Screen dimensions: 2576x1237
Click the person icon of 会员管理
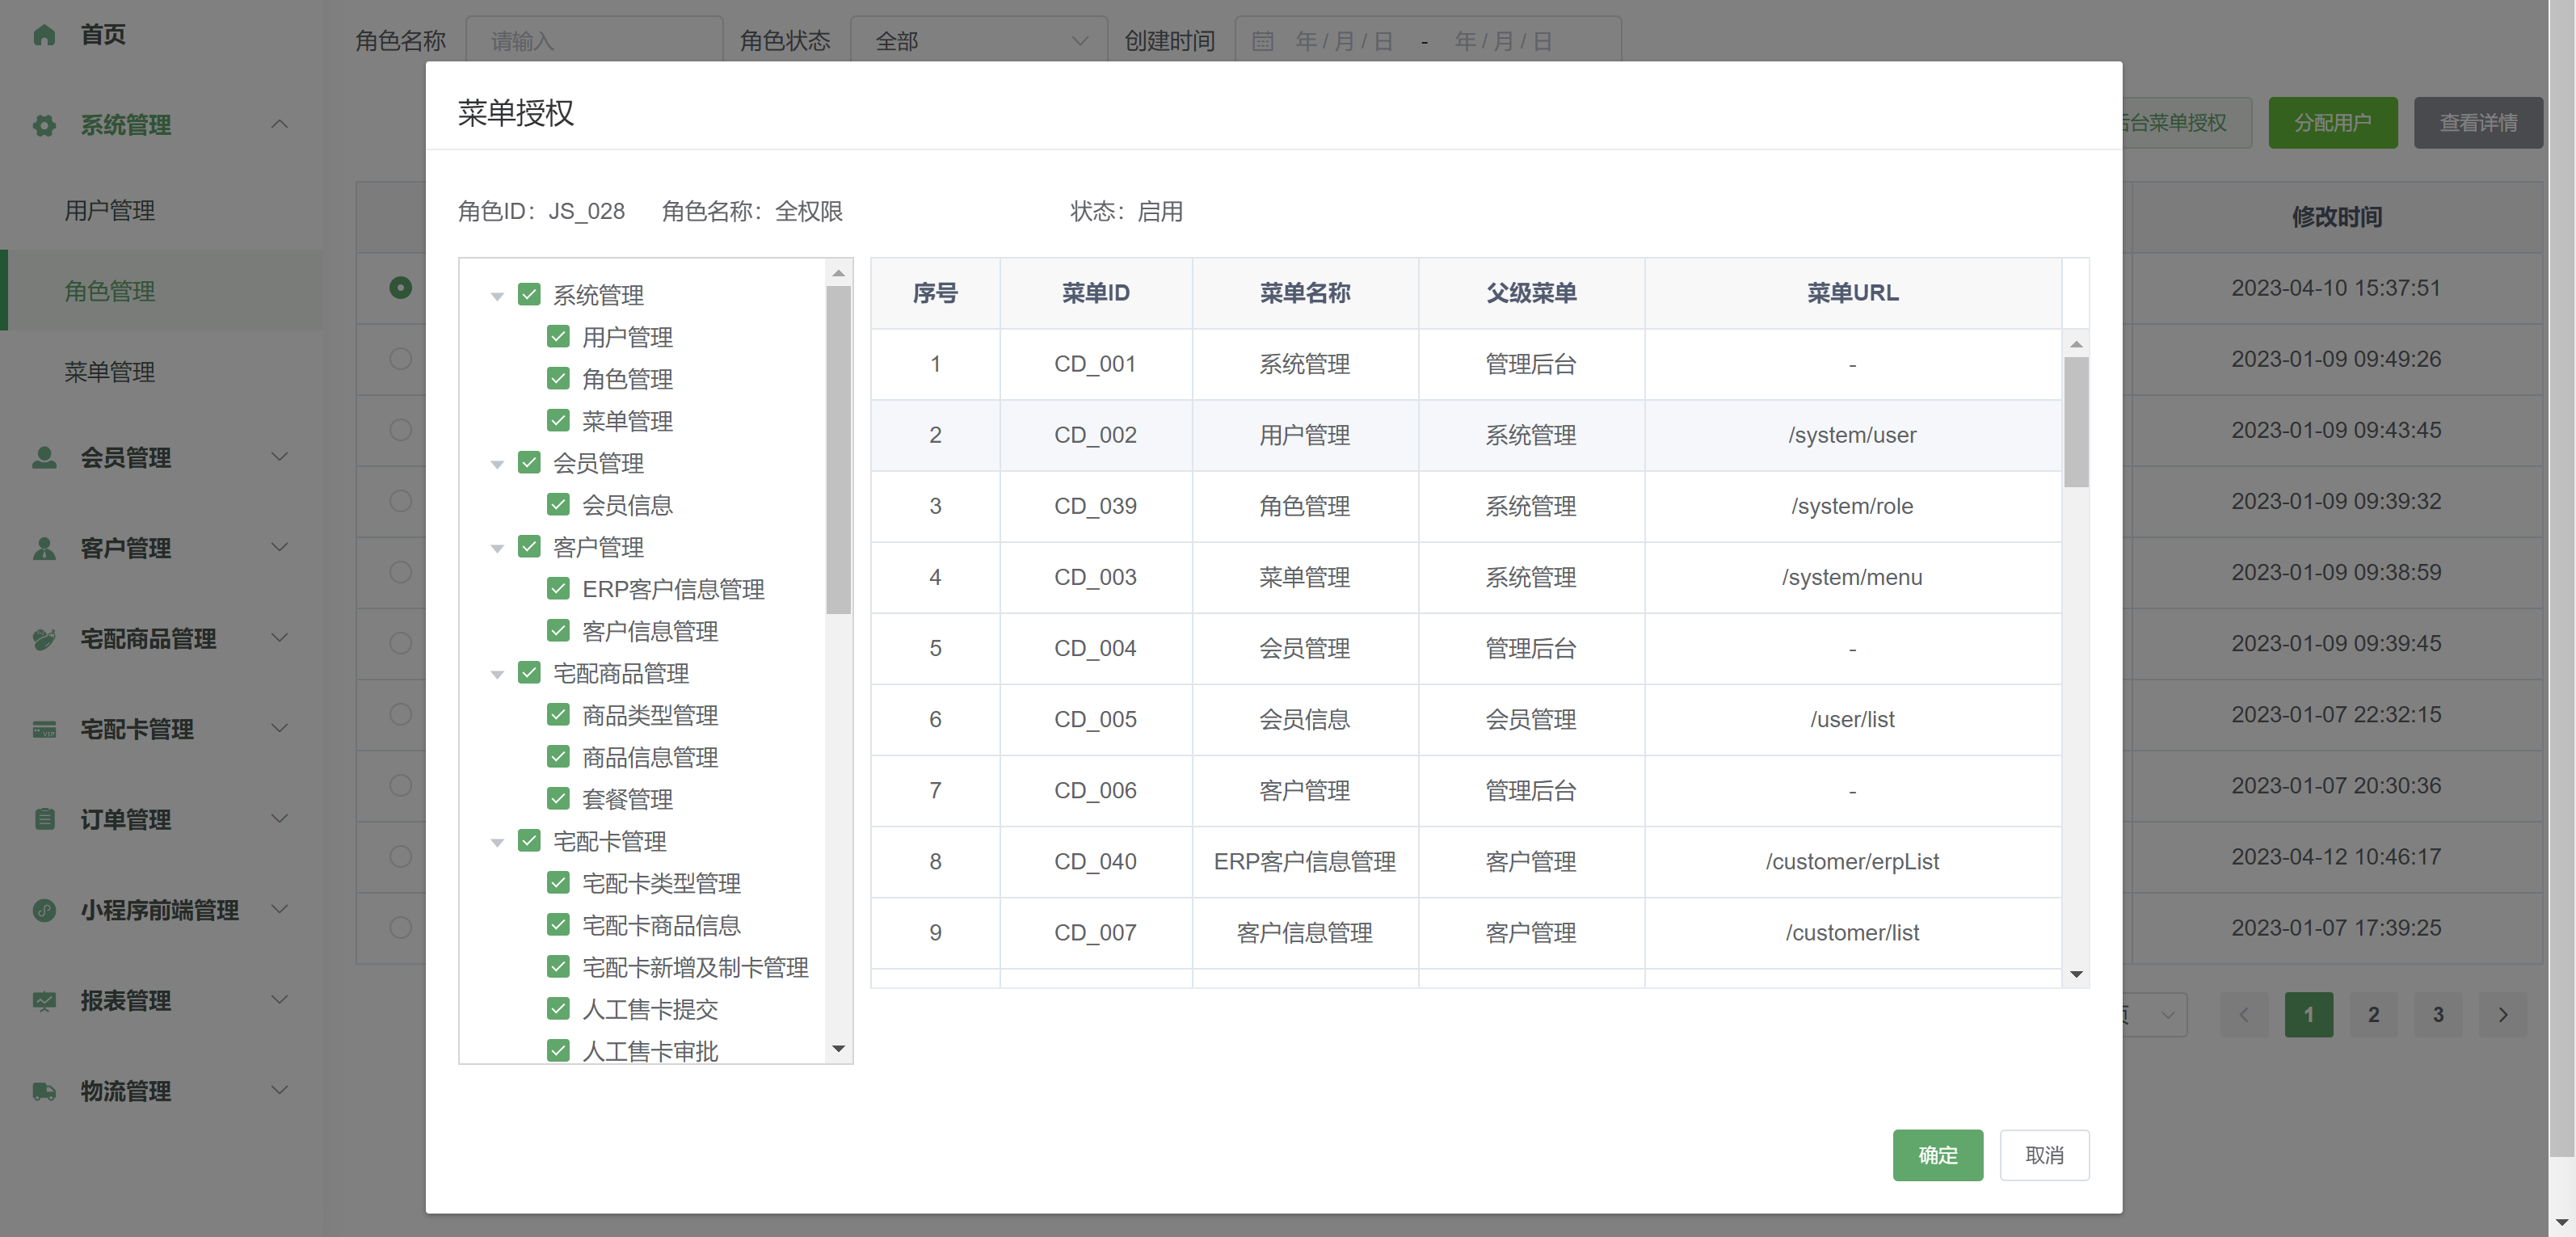tap(44, 457)
